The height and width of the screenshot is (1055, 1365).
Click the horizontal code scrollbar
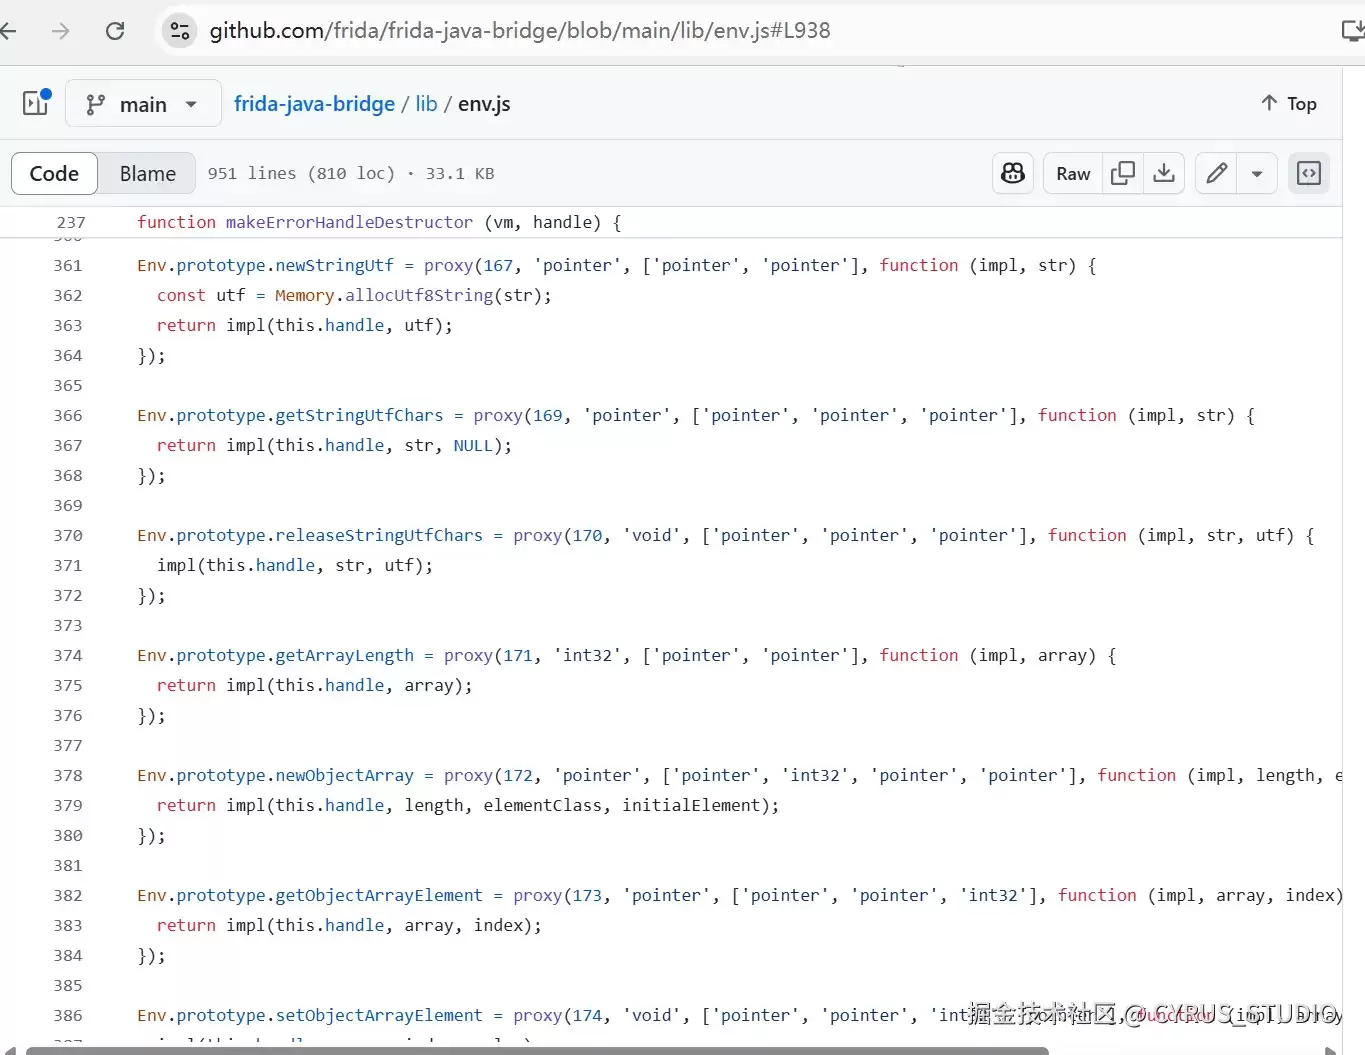point(537,1050)
